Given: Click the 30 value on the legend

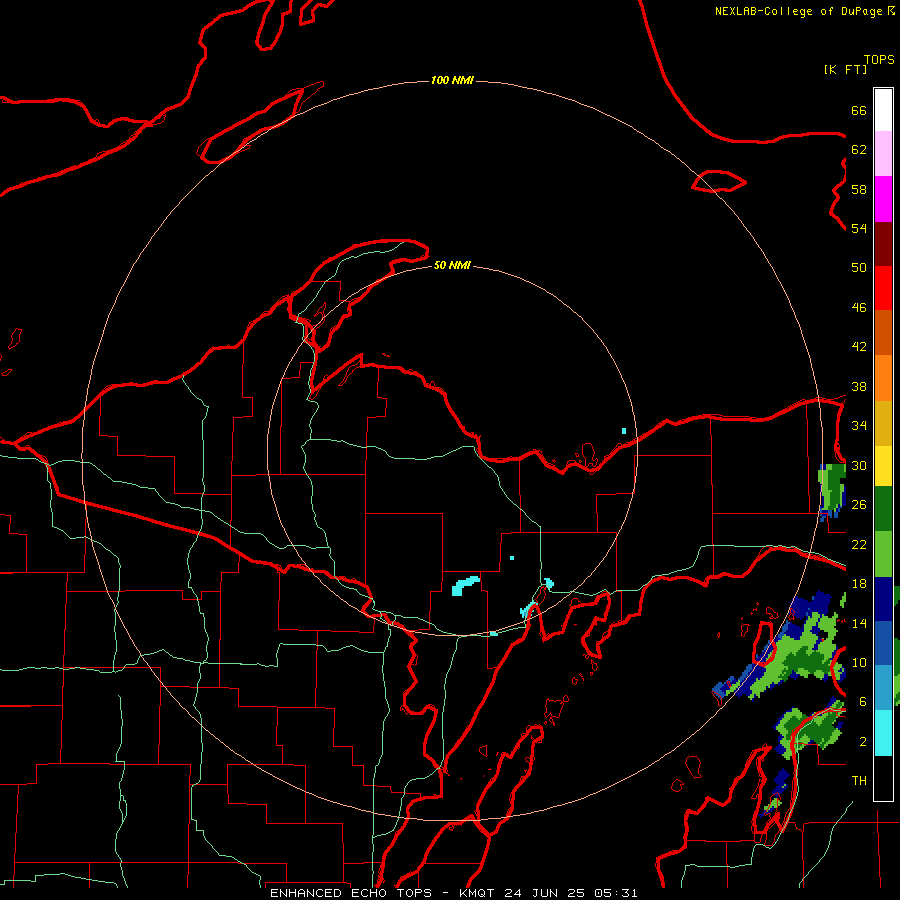Looking at the screenshot, I should click(x=859, y=465).
